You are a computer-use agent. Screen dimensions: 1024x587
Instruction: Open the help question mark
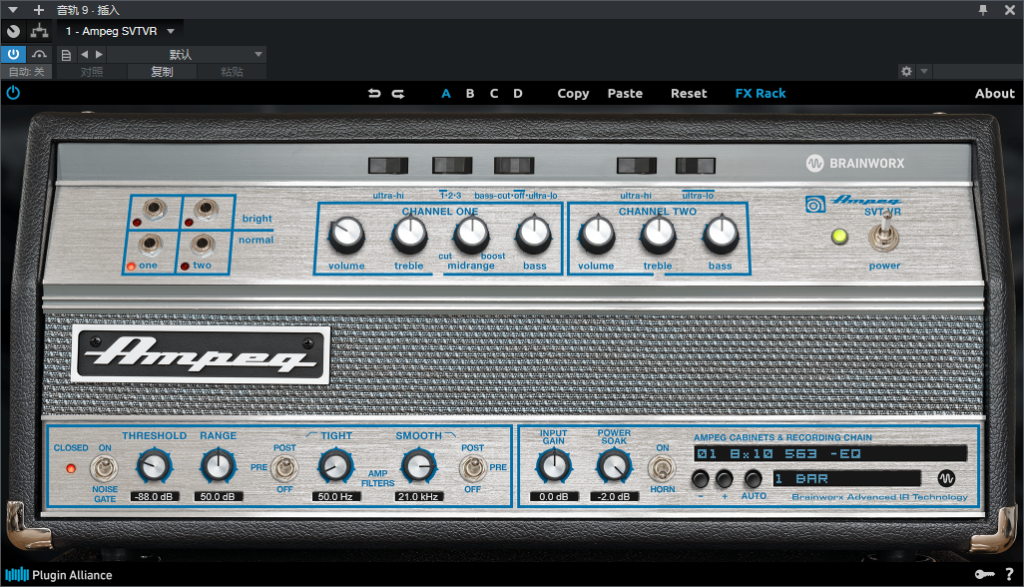point(1009,574)
